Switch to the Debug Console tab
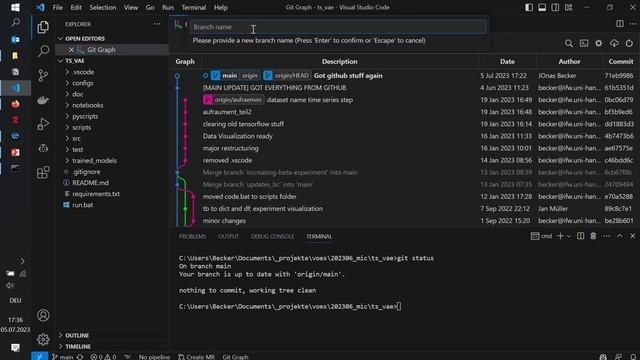This screenshot has height=360, width=640. pyautogui.click(x=272, y=236)
